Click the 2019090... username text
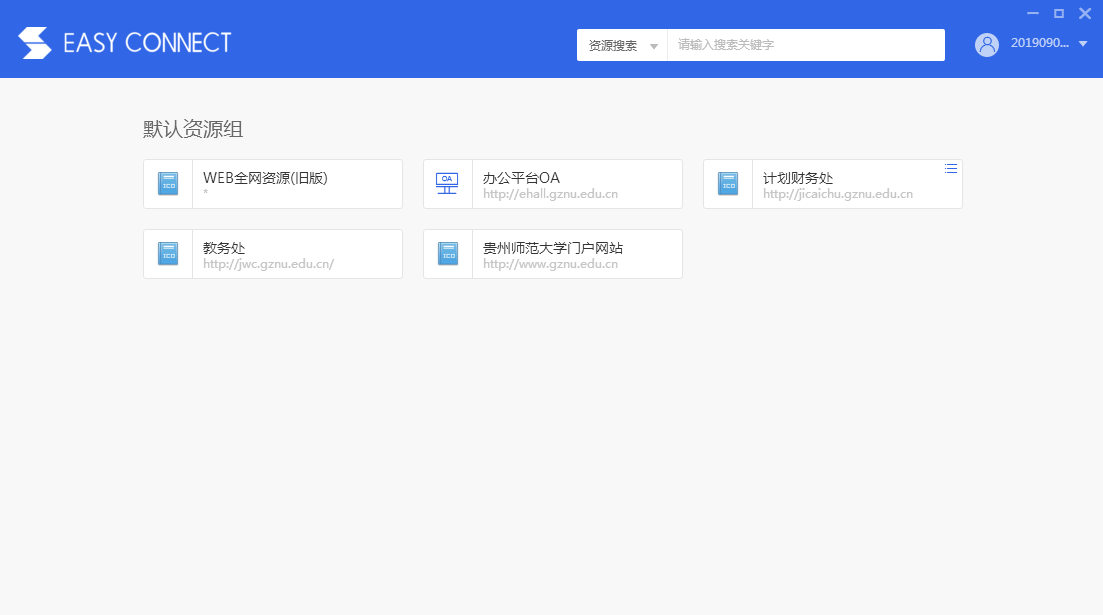This screenshot has height=615, width=1103. pos(1040,43)
